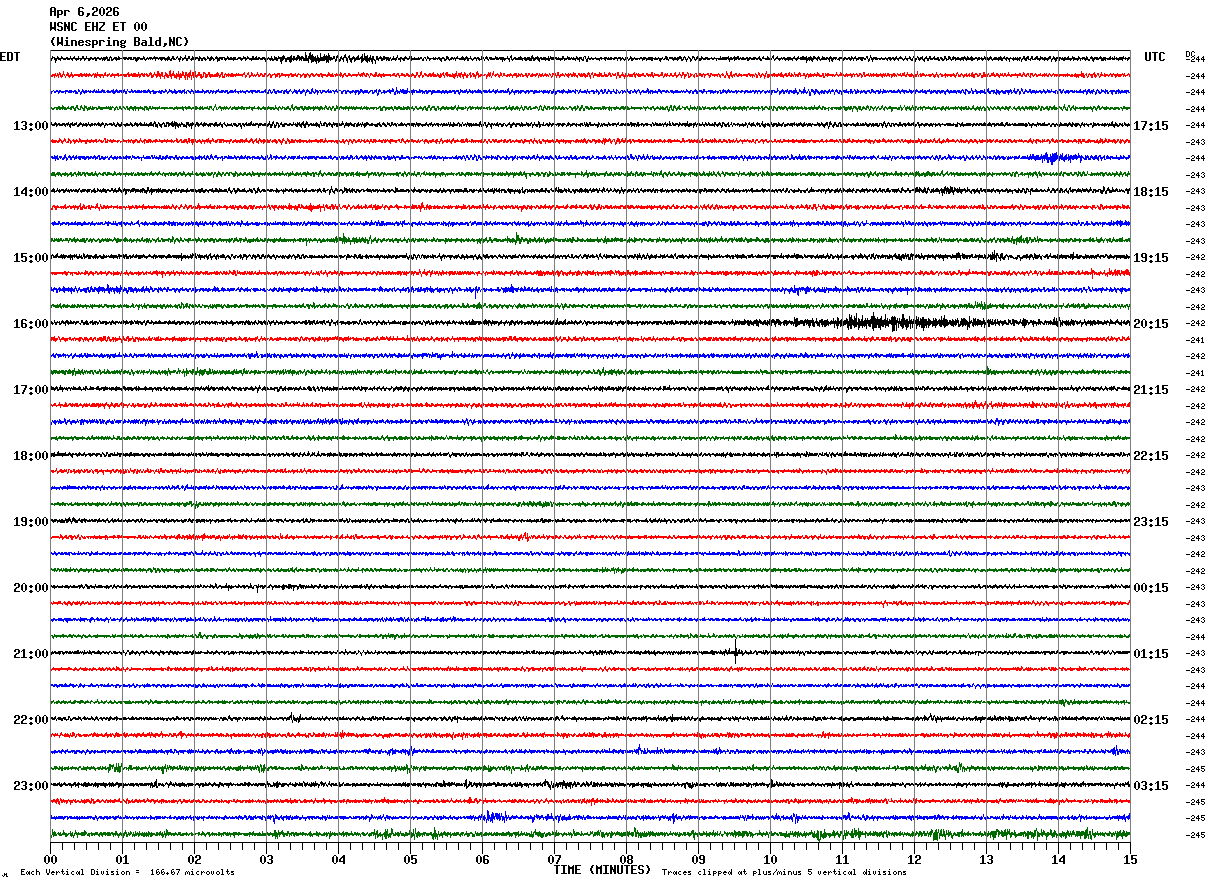Click minute tick label 10 on x-axis

(770, 859)
